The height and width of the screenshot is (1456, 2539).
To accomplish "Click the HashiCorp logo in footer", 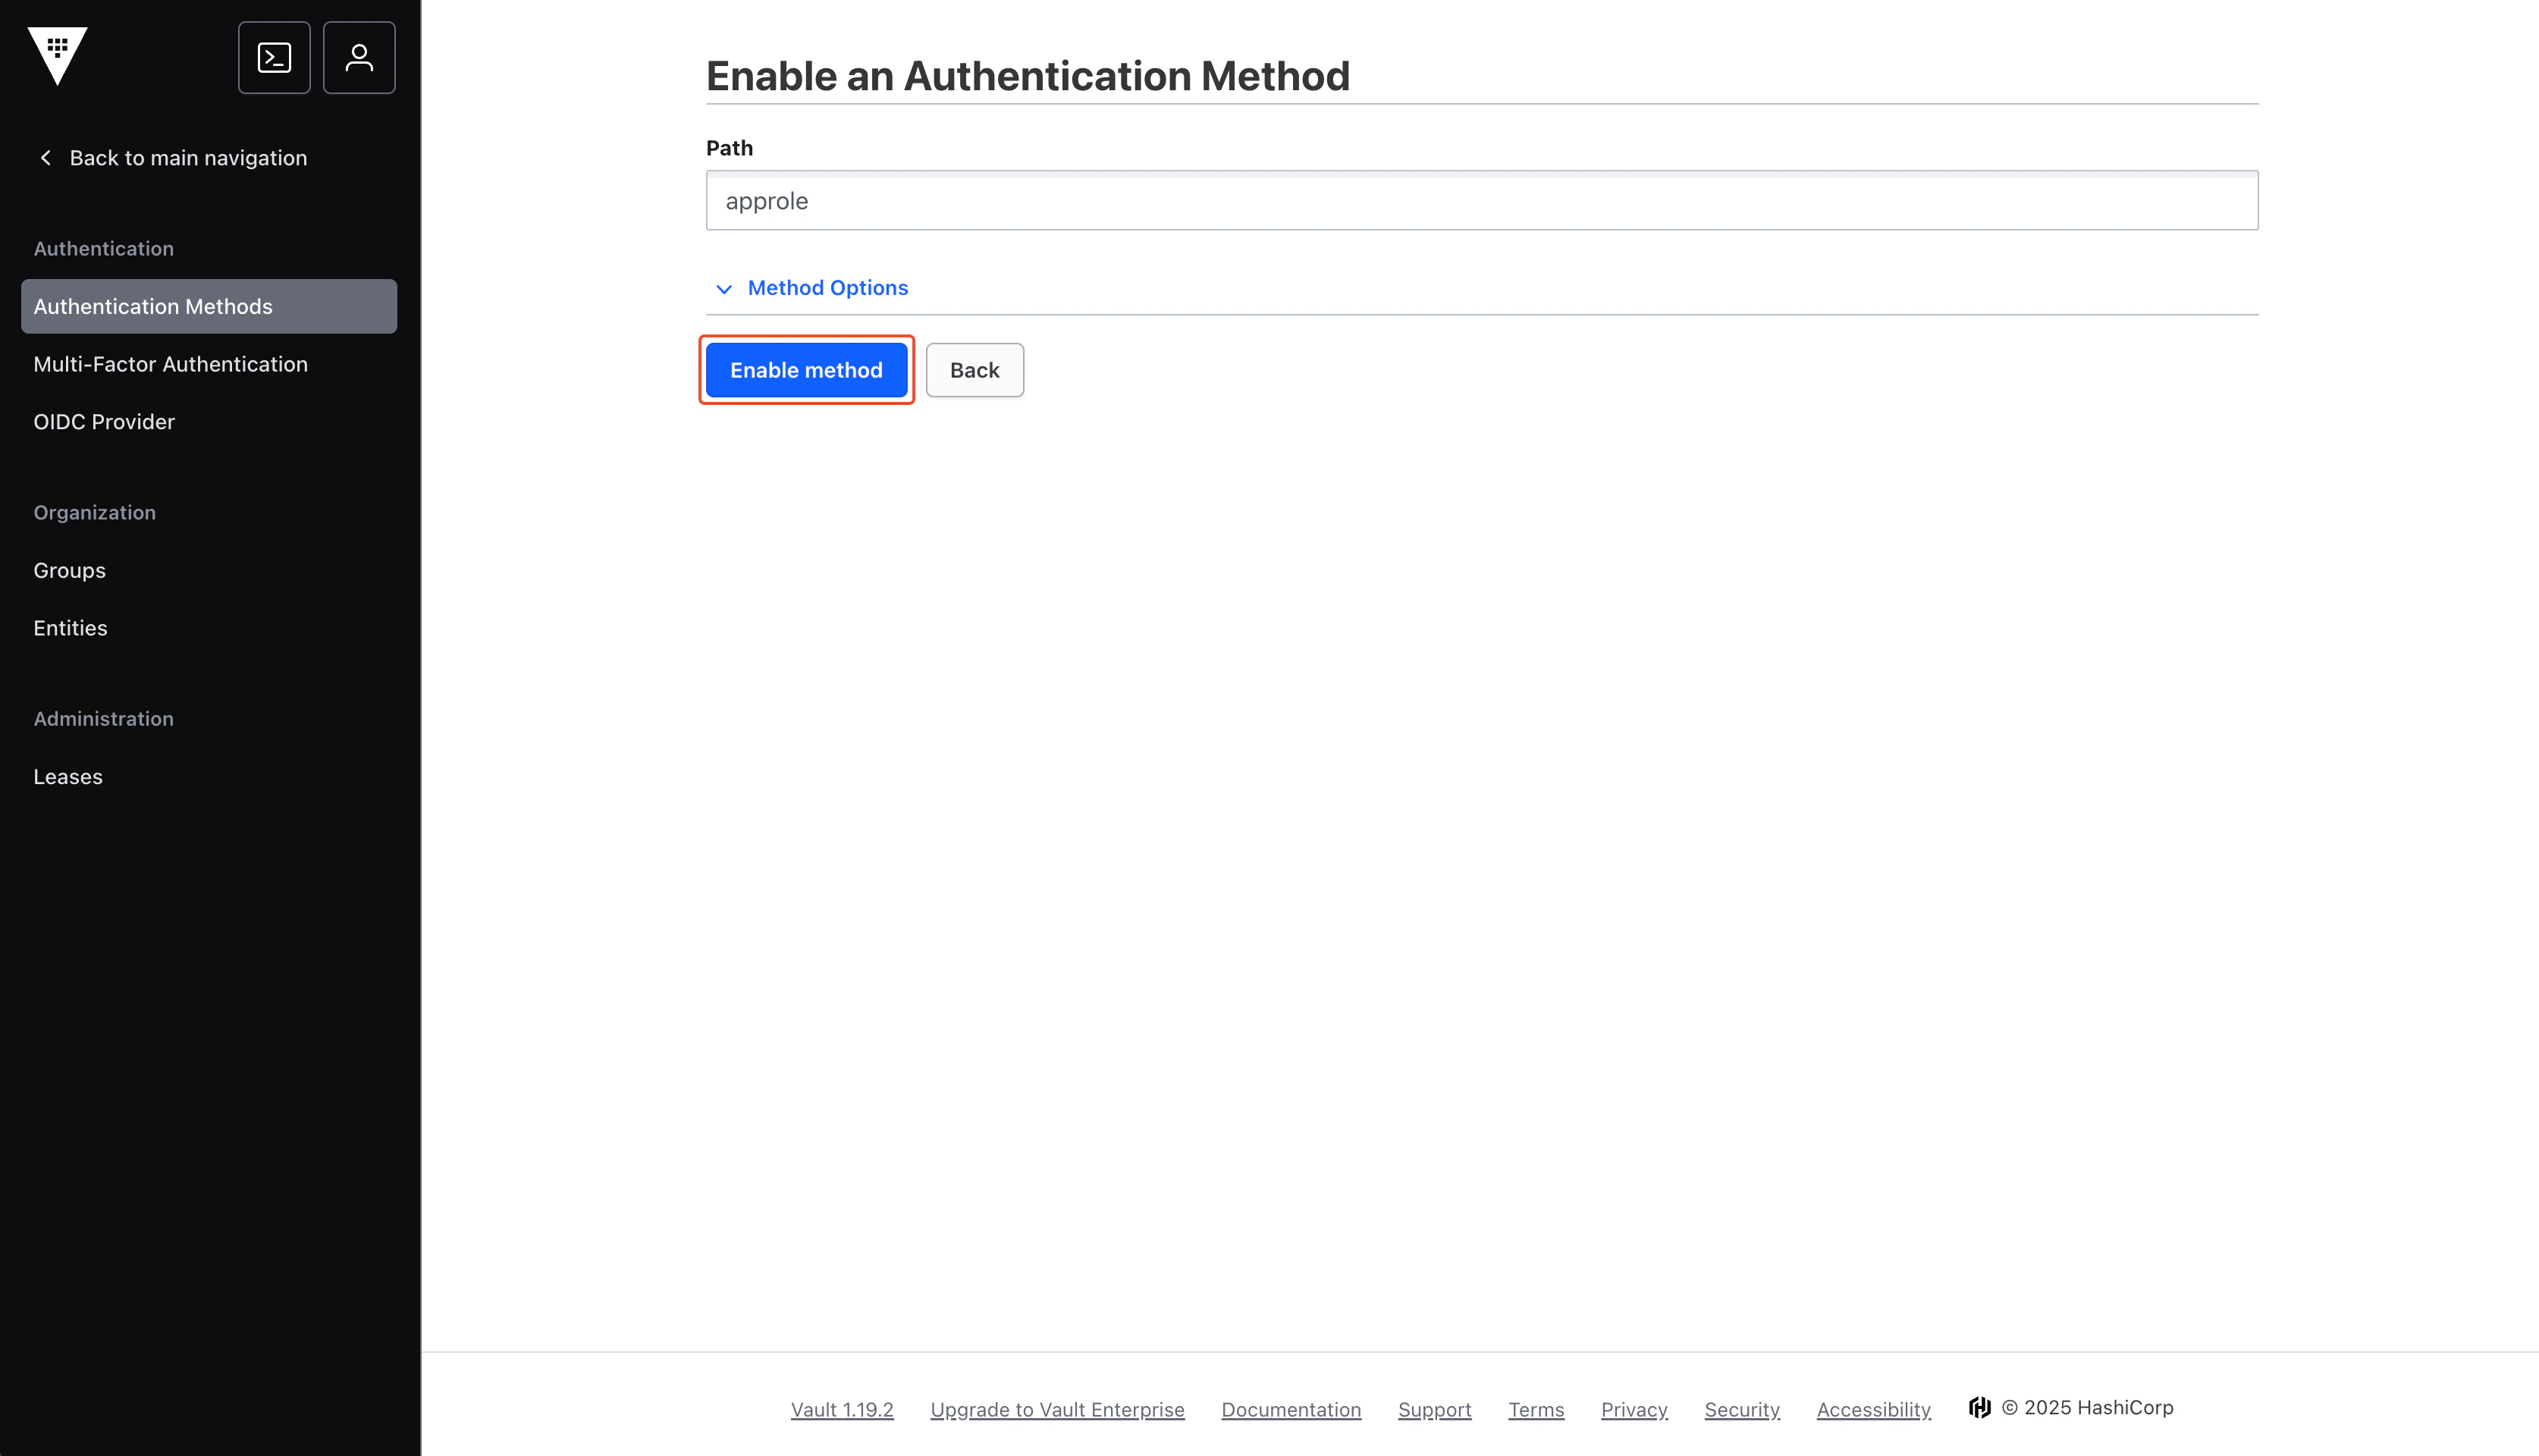I will pos(1979,1408).
